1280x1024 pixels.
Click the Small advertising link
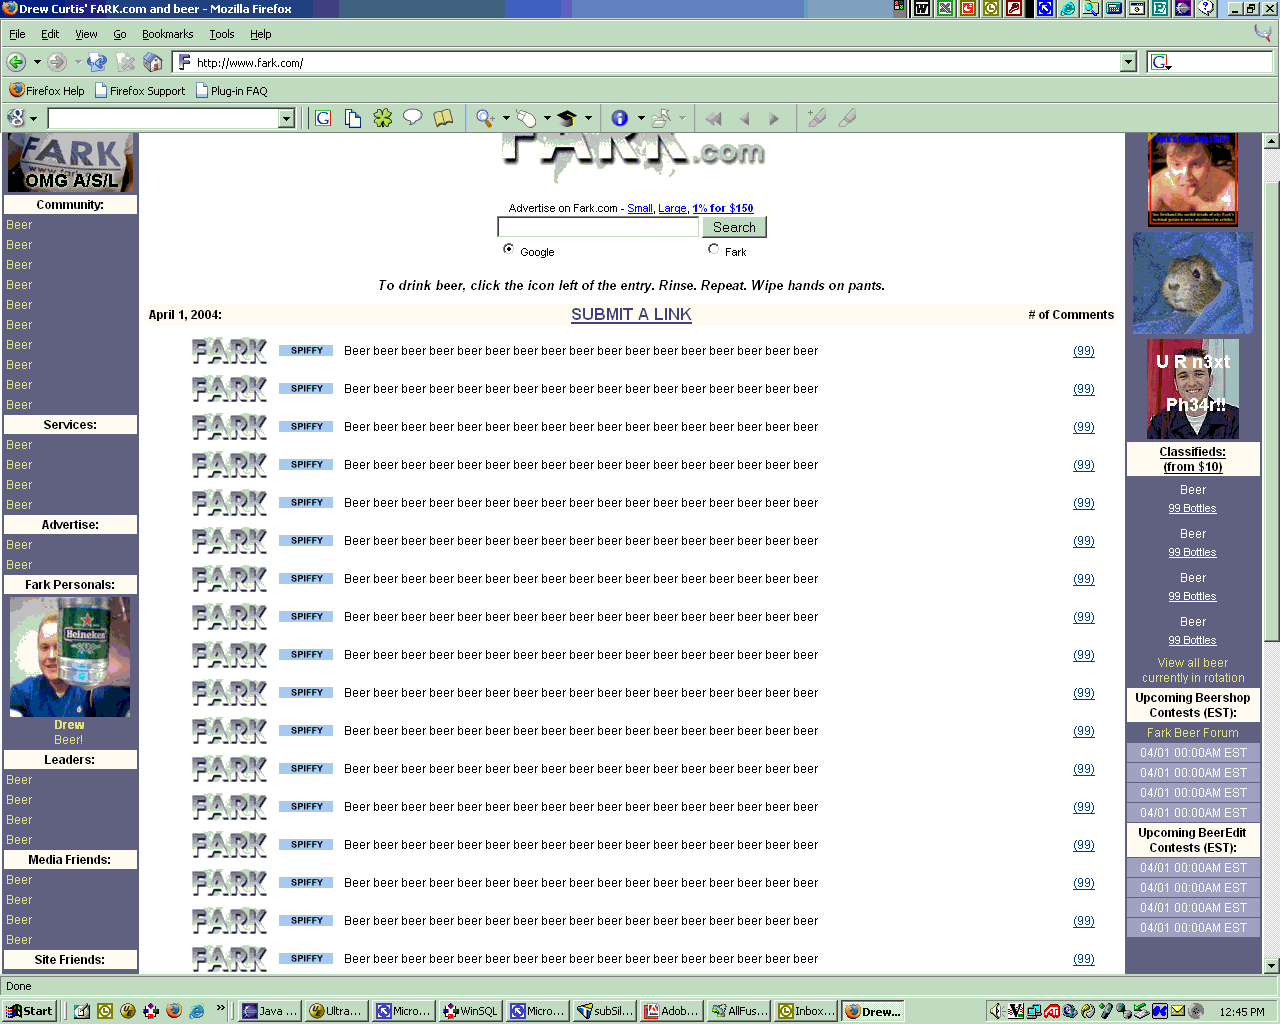[640, 208]
